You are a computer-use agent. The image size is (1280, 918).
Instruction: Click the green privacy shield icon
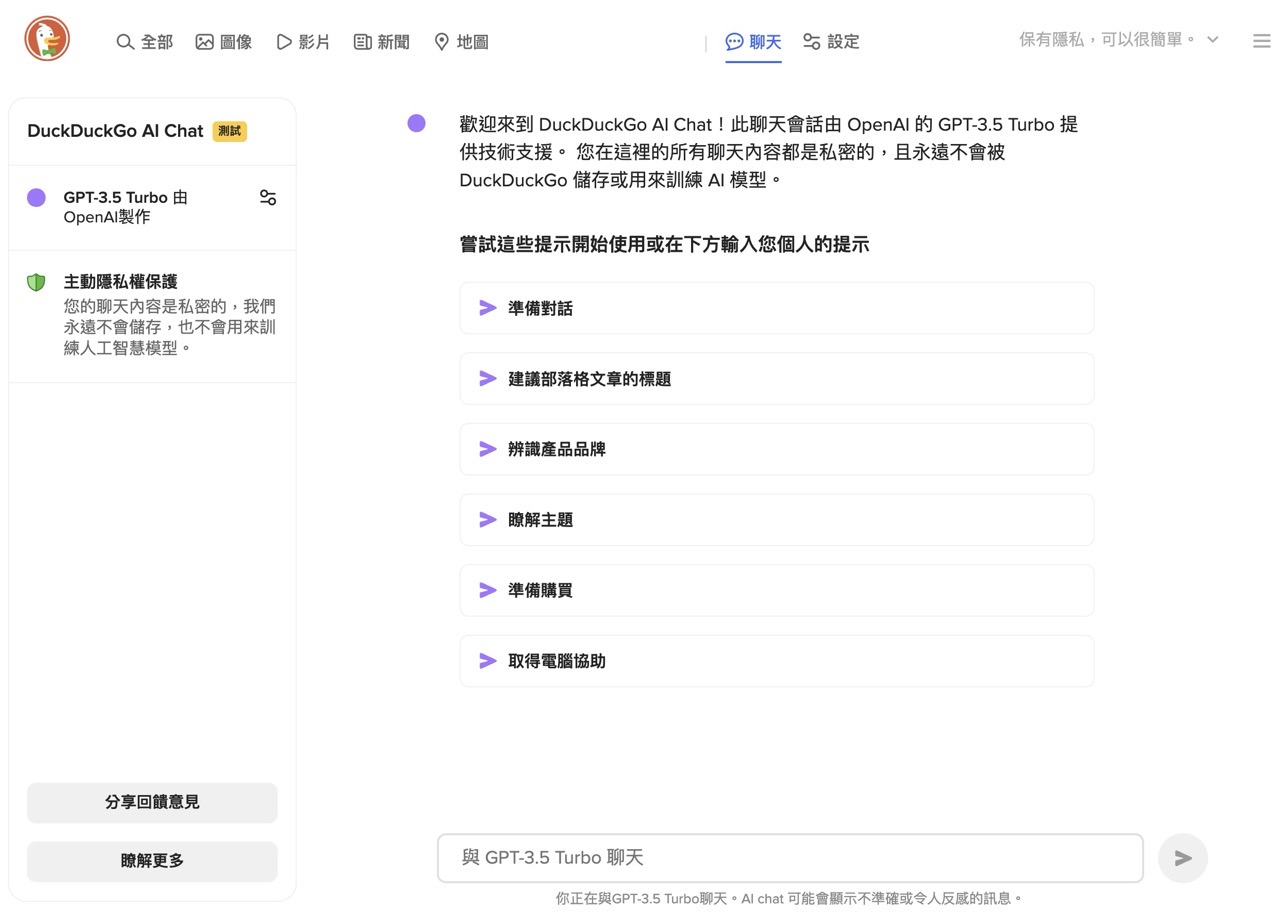click(x=36, y=282)
